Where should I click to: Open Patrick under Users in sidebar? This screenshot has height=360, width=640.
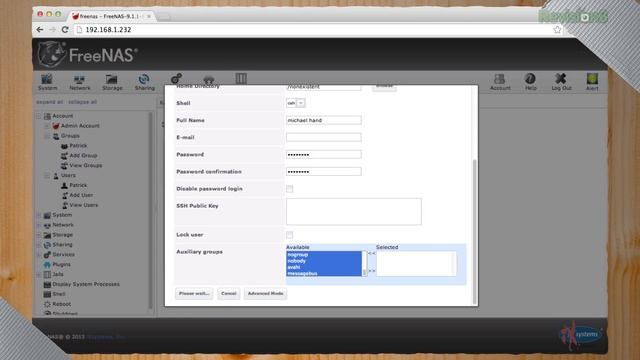click(78, 185)
